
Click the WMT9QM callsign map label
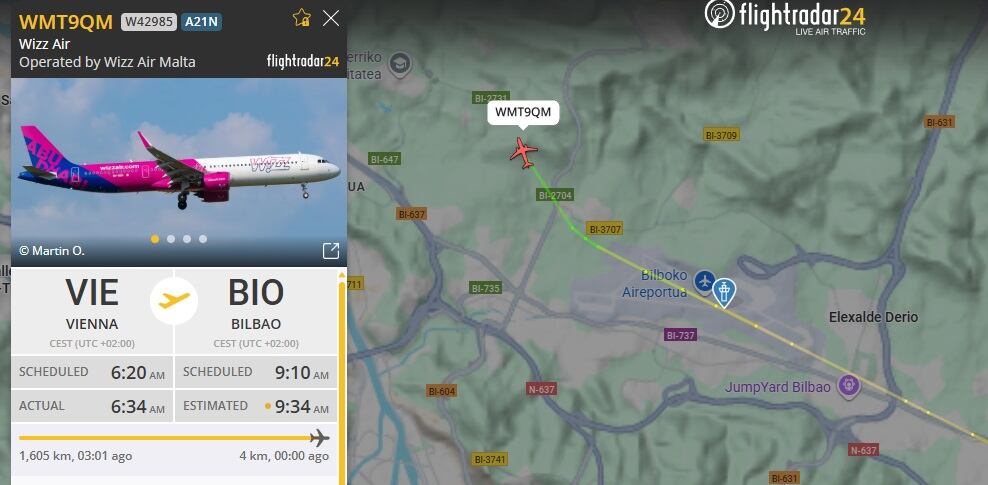523,113
